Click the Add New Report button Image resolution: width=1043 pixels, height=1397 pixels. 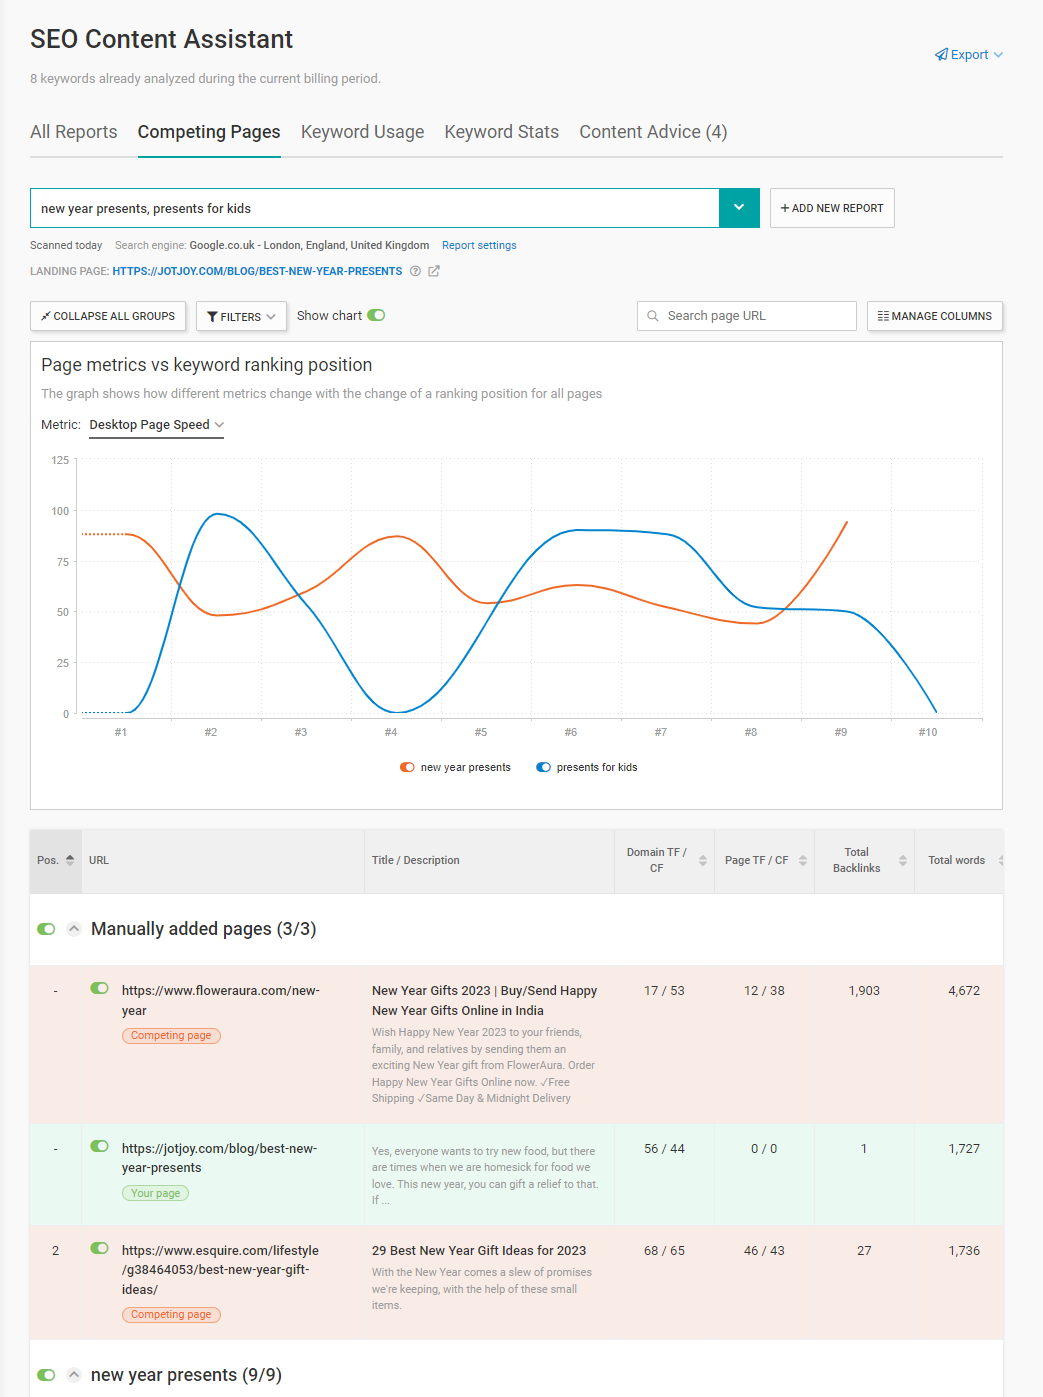click(831, 208)
